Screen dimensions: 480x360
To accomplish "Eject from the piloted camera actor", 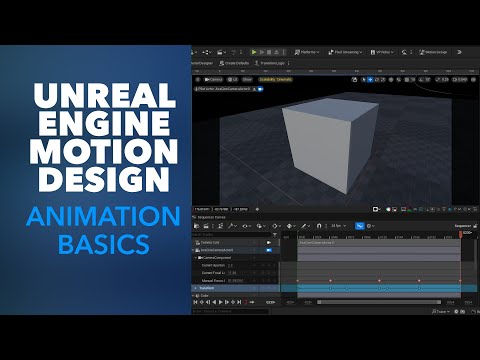I will (x=254, y=89).
